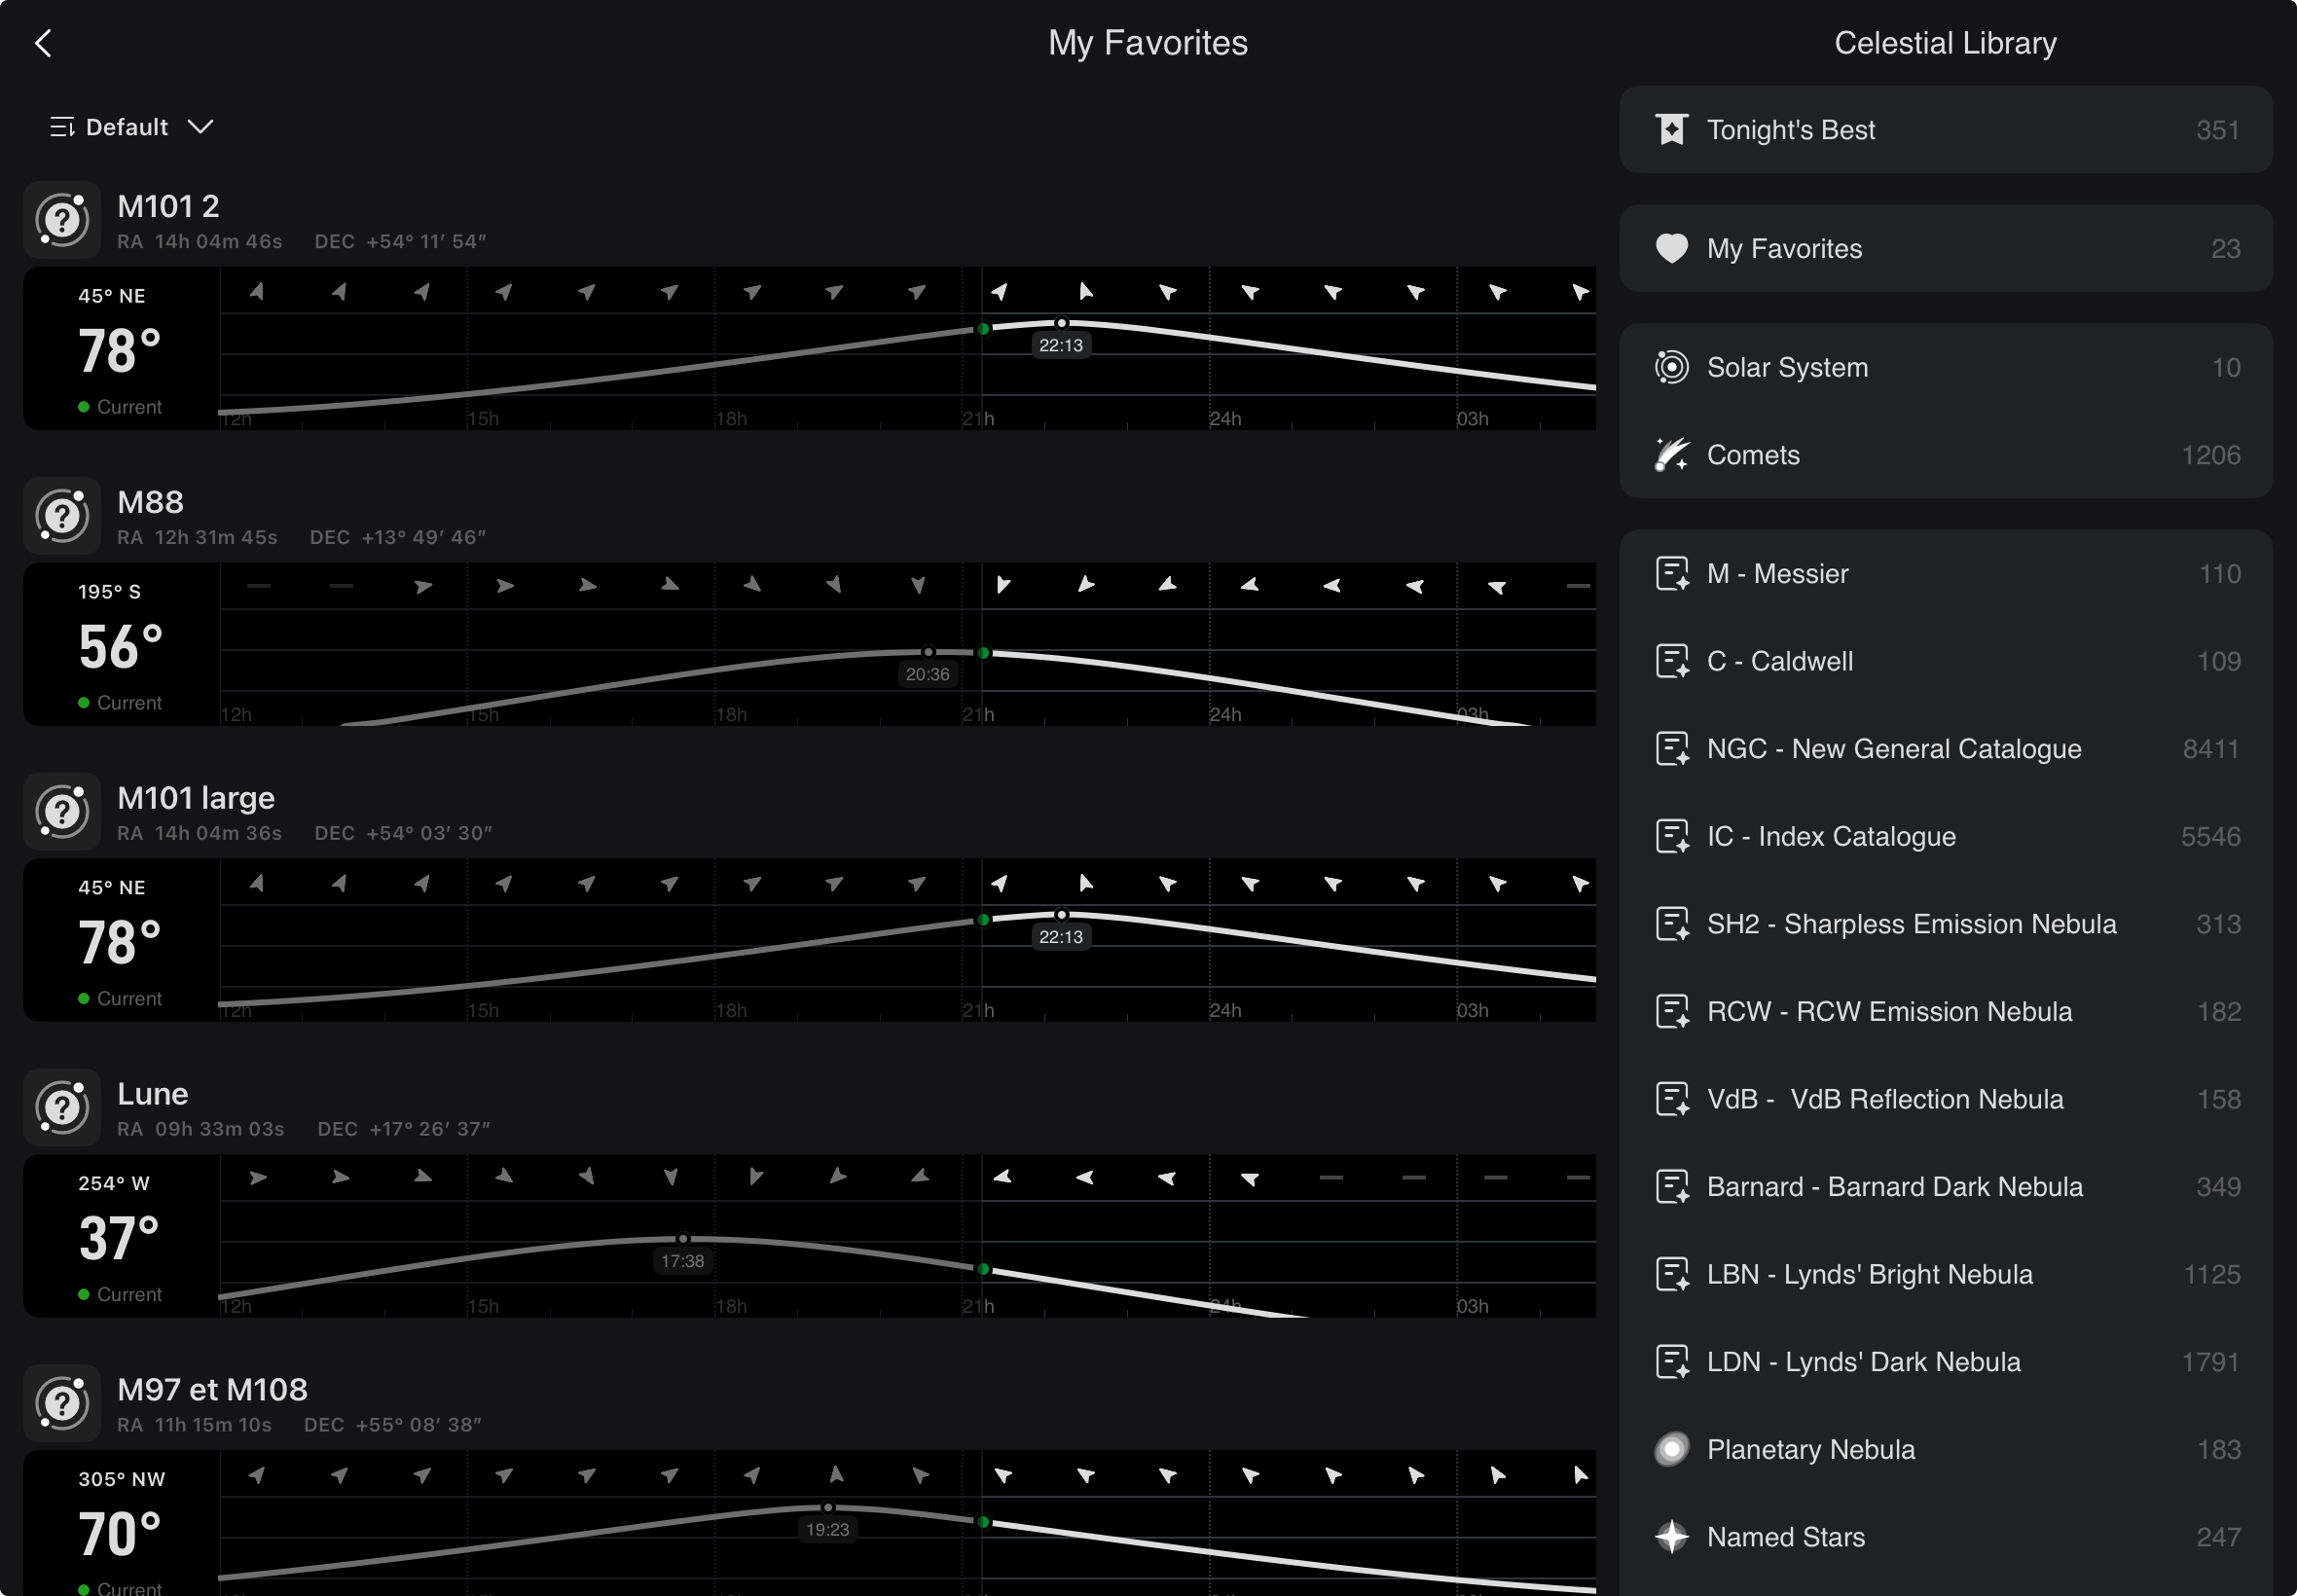2297x1596 pixels.
Task: Click Lune DEC +17° 26′ 37″ value
Action: tap(404, 1129)
